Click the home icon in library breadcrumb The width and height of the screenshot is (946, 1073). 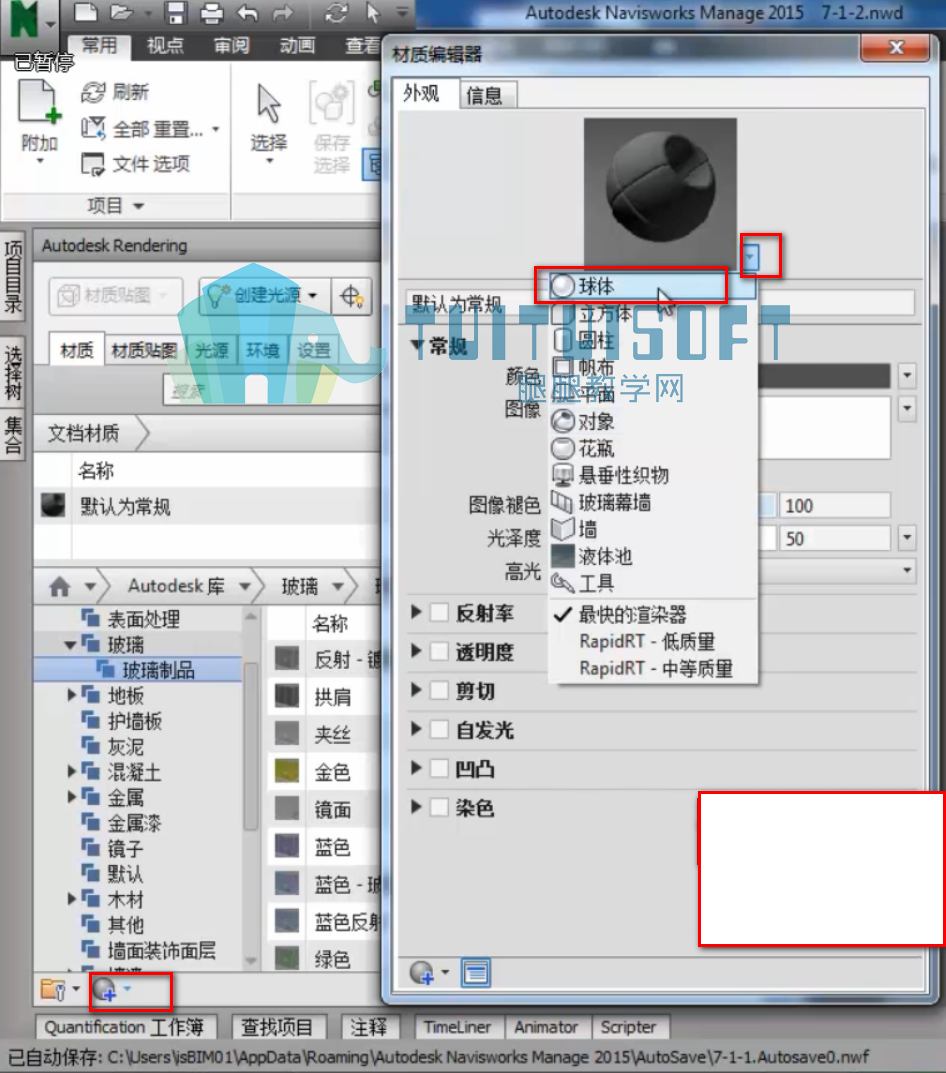coord(60,586)
